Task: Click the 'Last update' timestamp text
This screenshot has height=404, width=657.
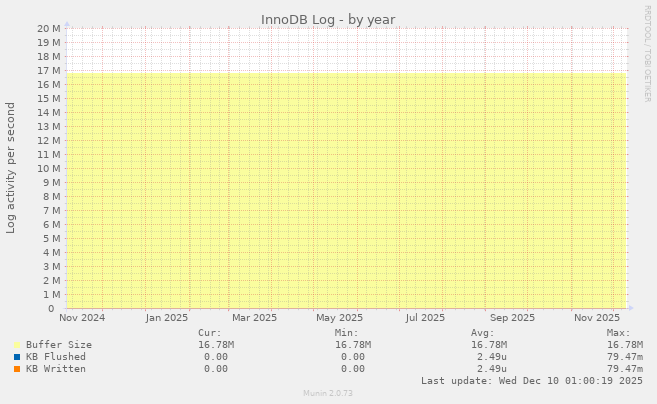Action: tap(532, 381)
